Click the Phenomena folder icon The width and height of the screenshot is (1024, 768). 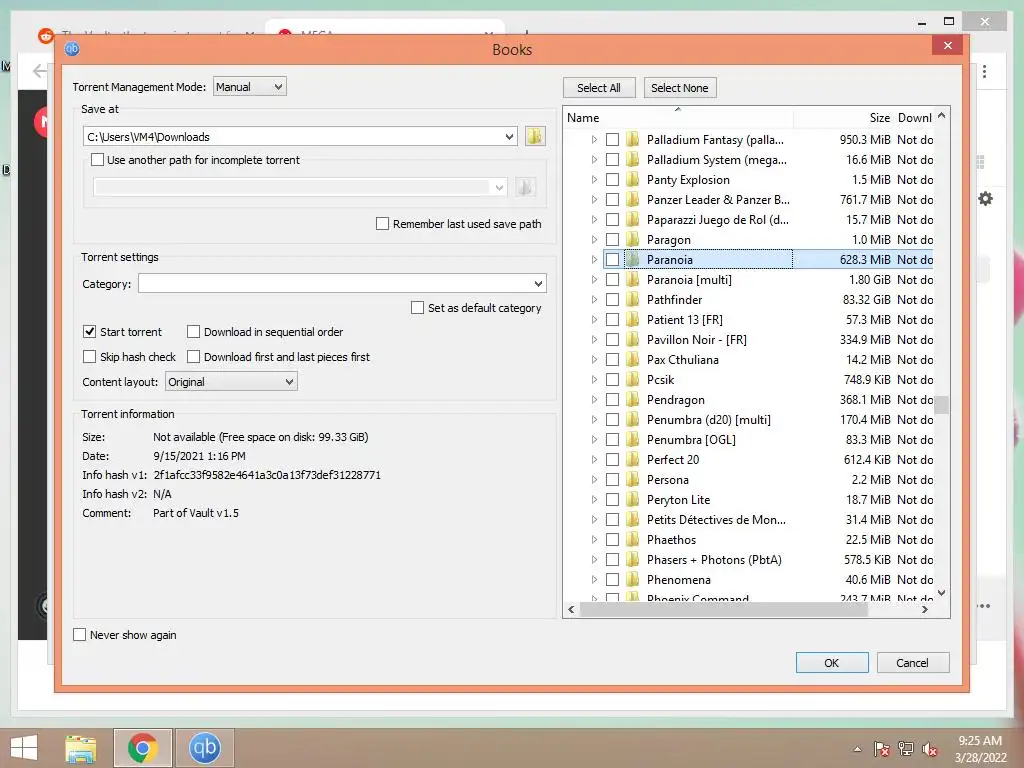[632, 580]
